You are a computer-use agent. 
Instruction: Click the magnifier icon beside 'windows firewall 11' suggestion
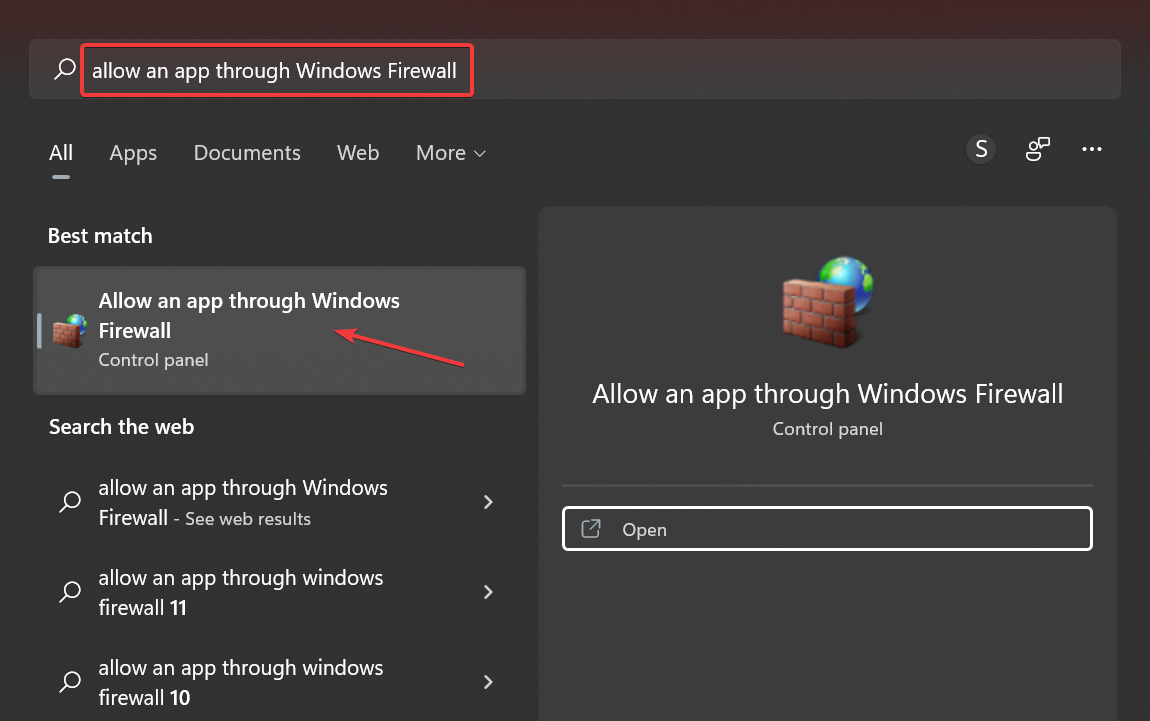point(69,592)
